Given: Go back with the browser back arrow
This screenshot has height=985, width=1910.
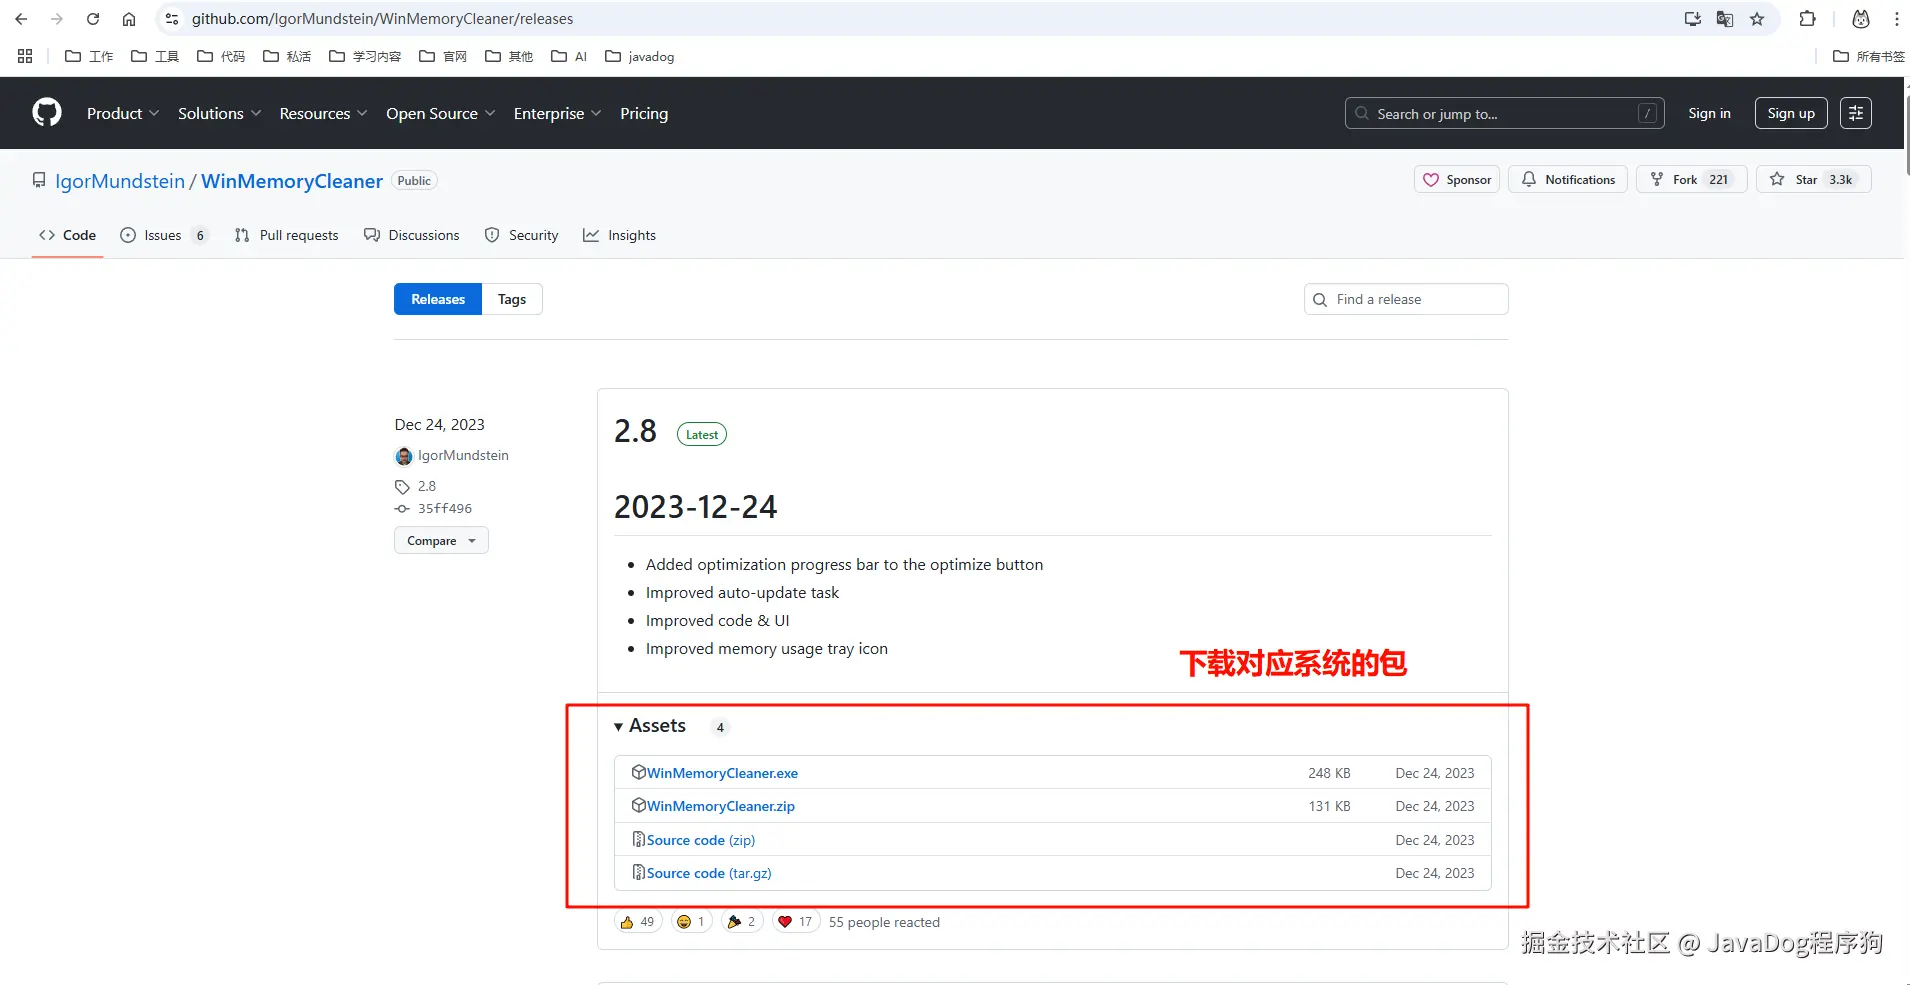Looking at the screenshot, I should (x=21, y=19).
